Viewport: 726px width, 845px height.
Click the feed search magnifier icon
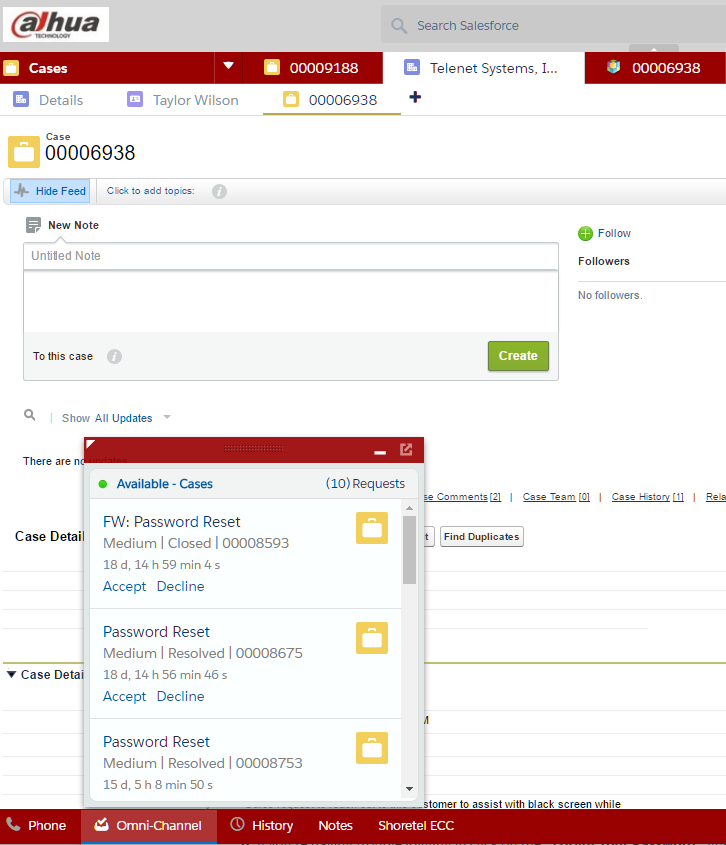click(x=30, y=415)
